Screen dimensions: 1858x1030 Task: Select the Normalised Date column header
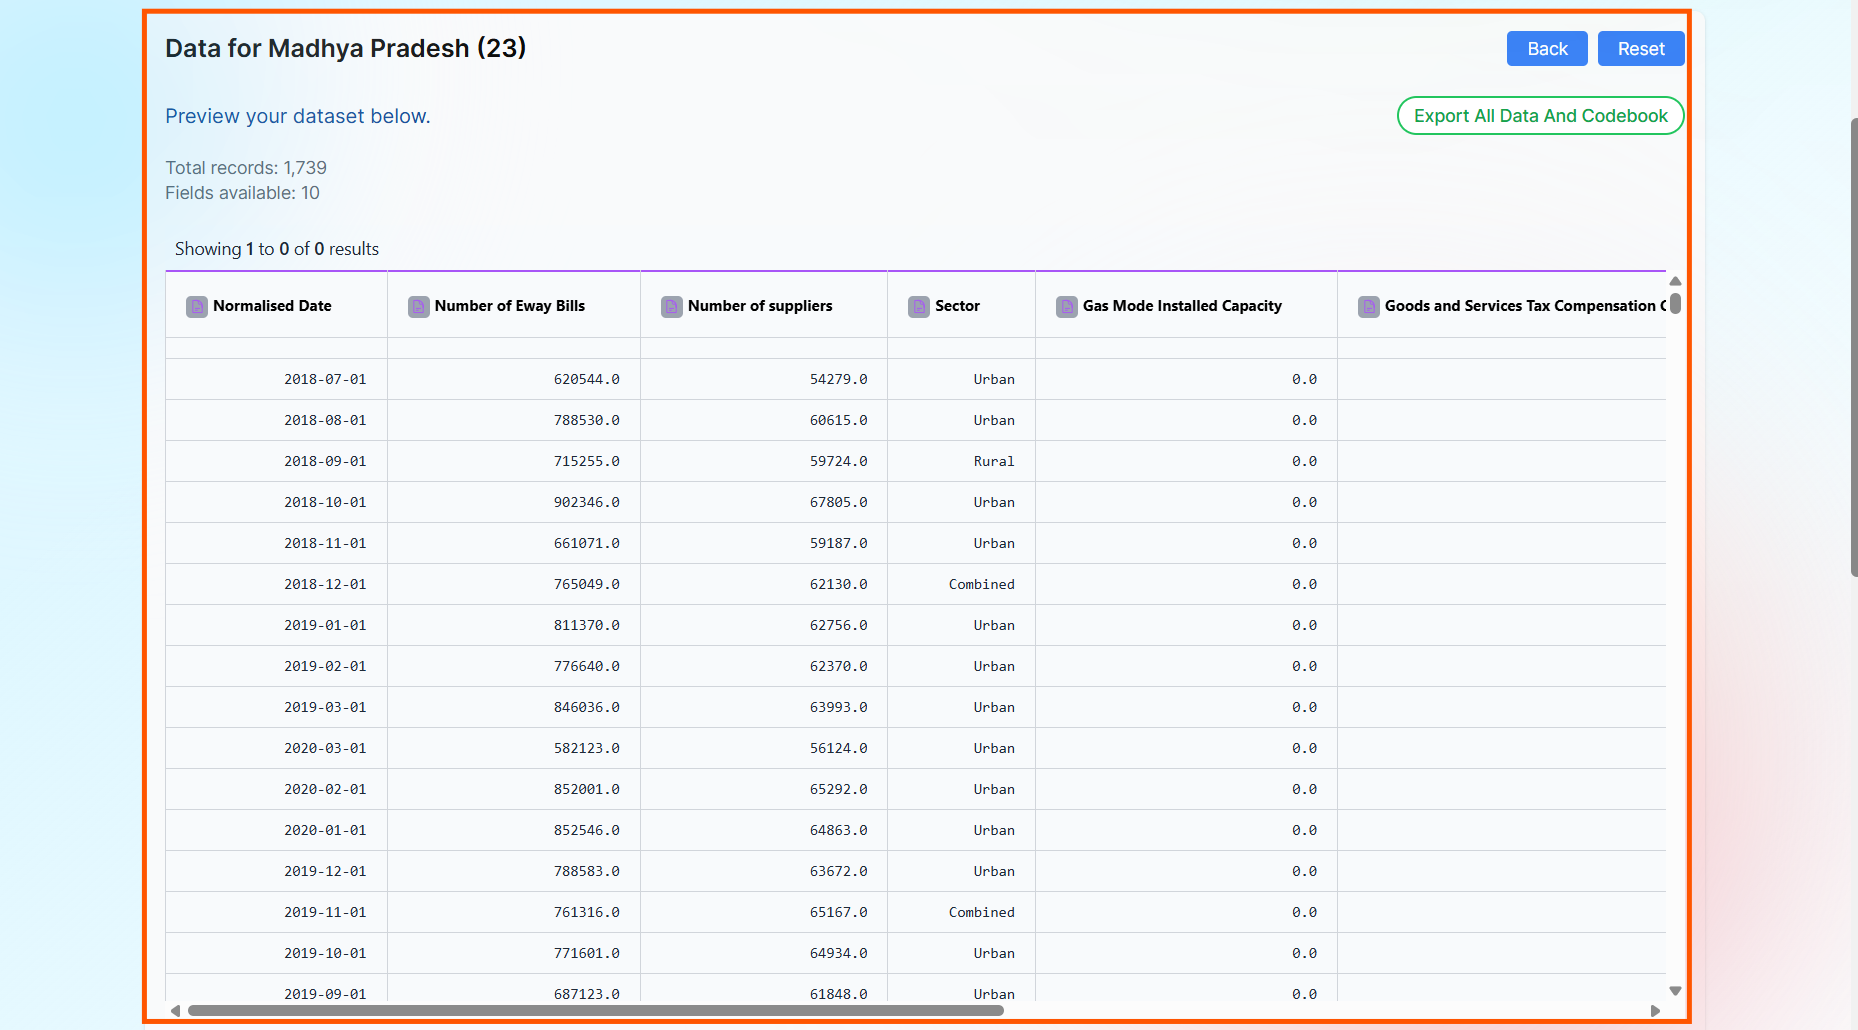[272, 306]
